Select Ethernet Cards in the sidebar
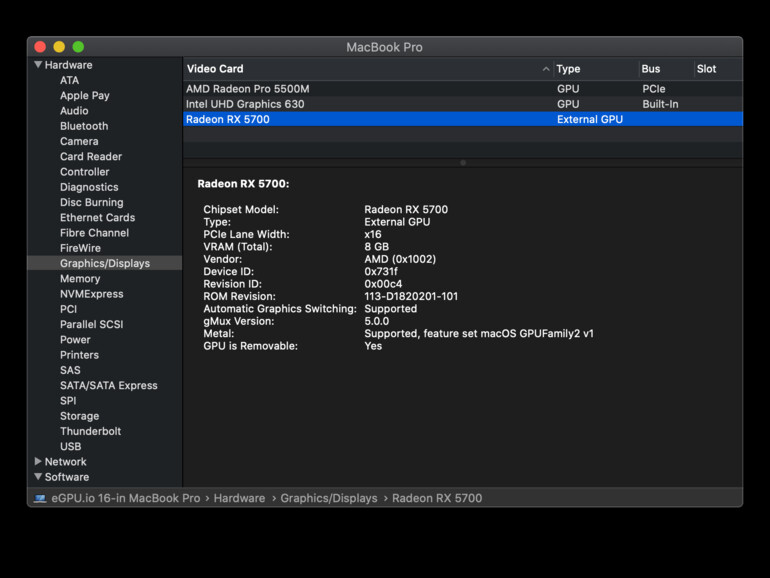The height and width of the screenshot is (578, 770). point(97,217)
